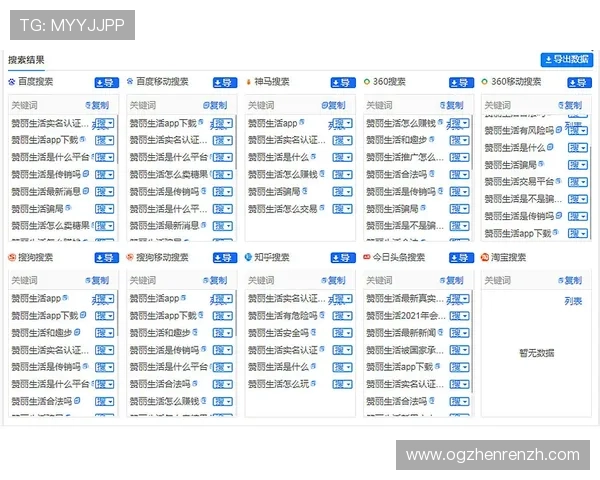Image resolution: width=600 pixels, height=480 pixels.
Task: Export the 百度移动搜索 panel with its 导 button
Action: point(225,83)
